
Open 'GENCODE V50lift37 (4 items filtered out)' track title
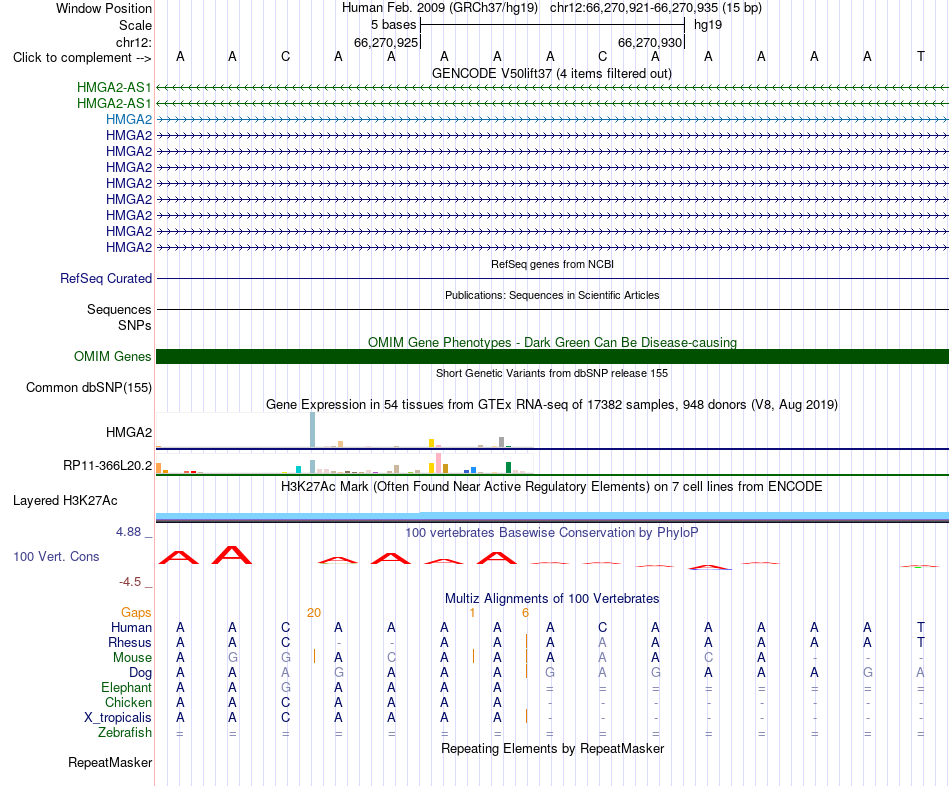pyautogui.click(x=552, y=73)
